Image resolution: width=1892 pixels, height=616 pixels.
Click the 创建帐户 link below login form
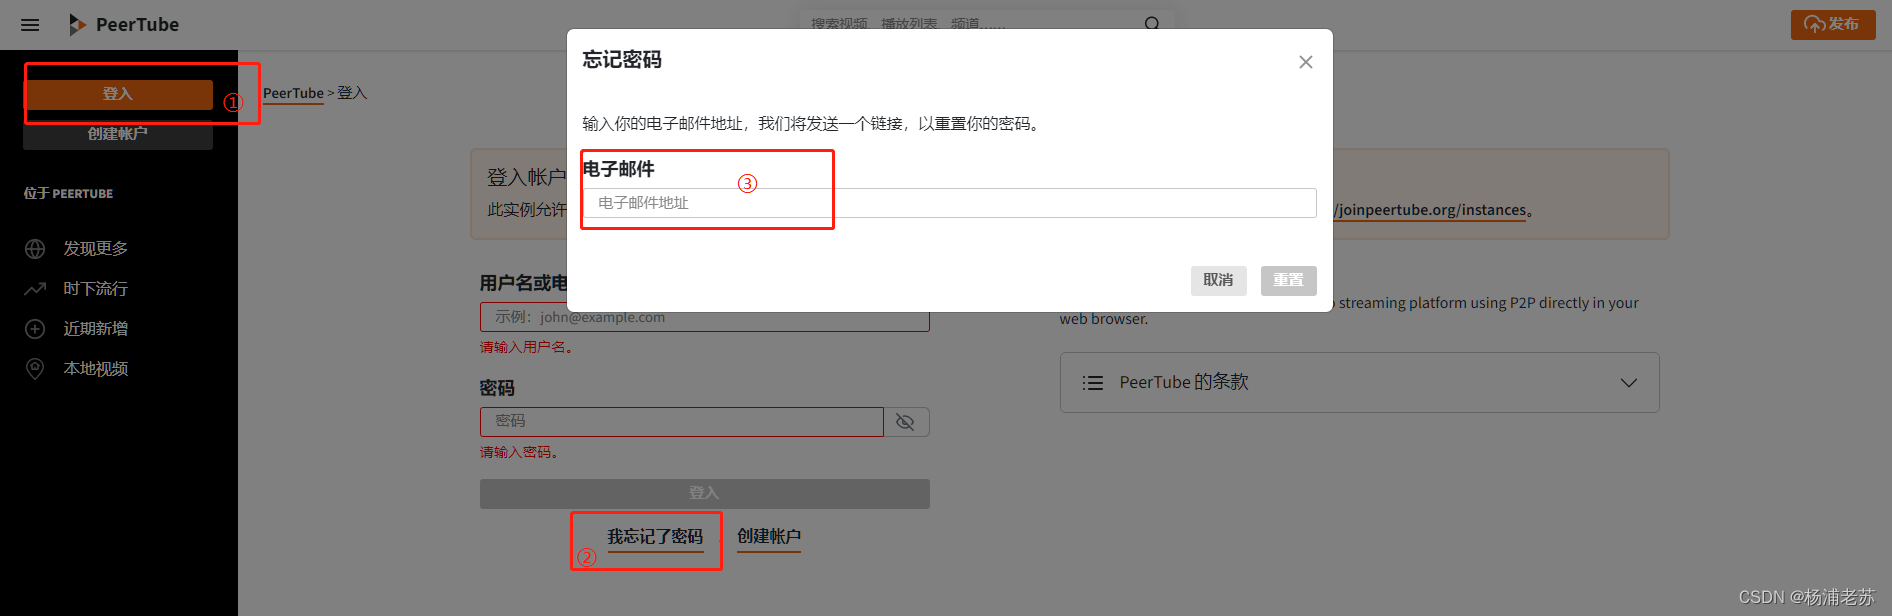click(x=769, y=537)
